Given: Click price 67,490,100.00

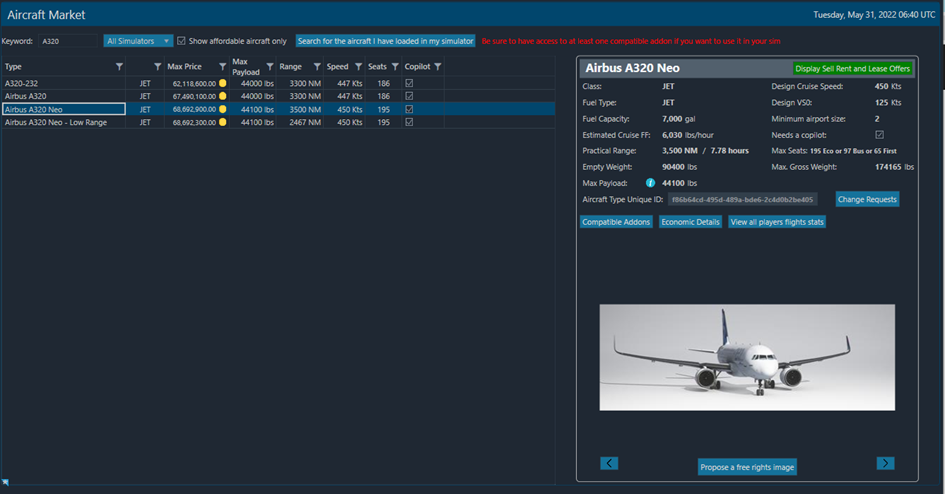Looking at the screenshot, I should (x=194, y=96).
